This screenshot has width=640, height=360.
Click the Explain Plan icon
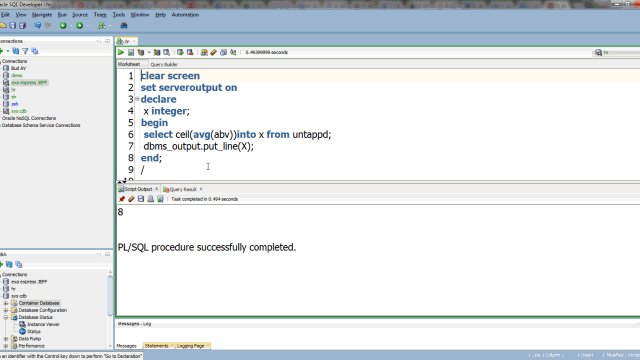click(141, 52)
